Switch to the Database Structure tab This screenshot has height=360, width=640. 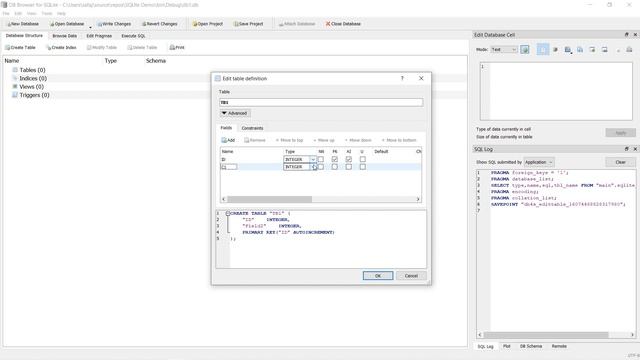click(x=24, y=36)
